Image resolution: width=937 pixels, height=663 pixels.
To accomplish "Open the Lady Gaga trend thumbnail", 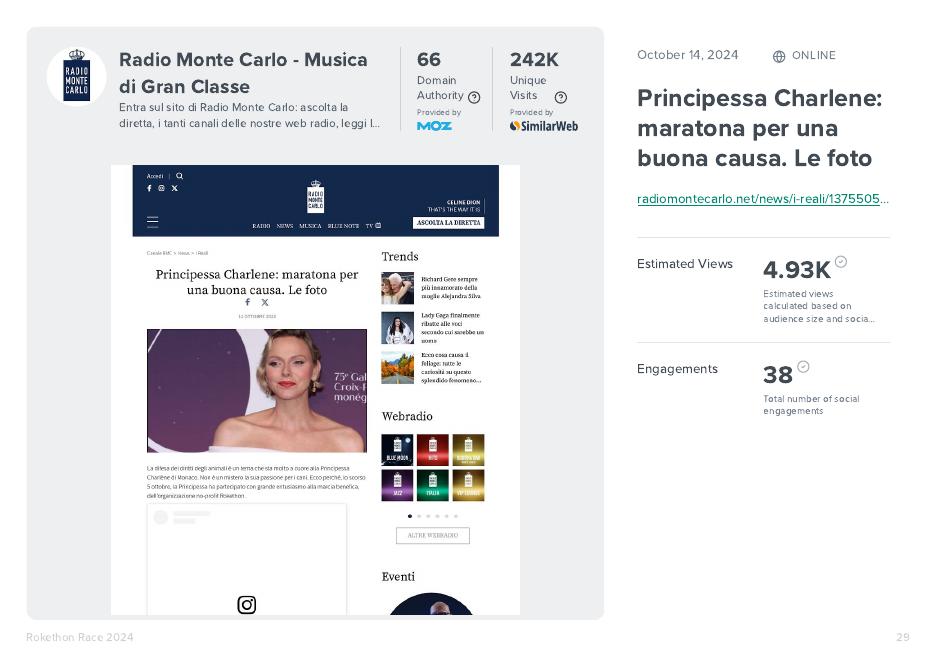I will coord(397,328).
